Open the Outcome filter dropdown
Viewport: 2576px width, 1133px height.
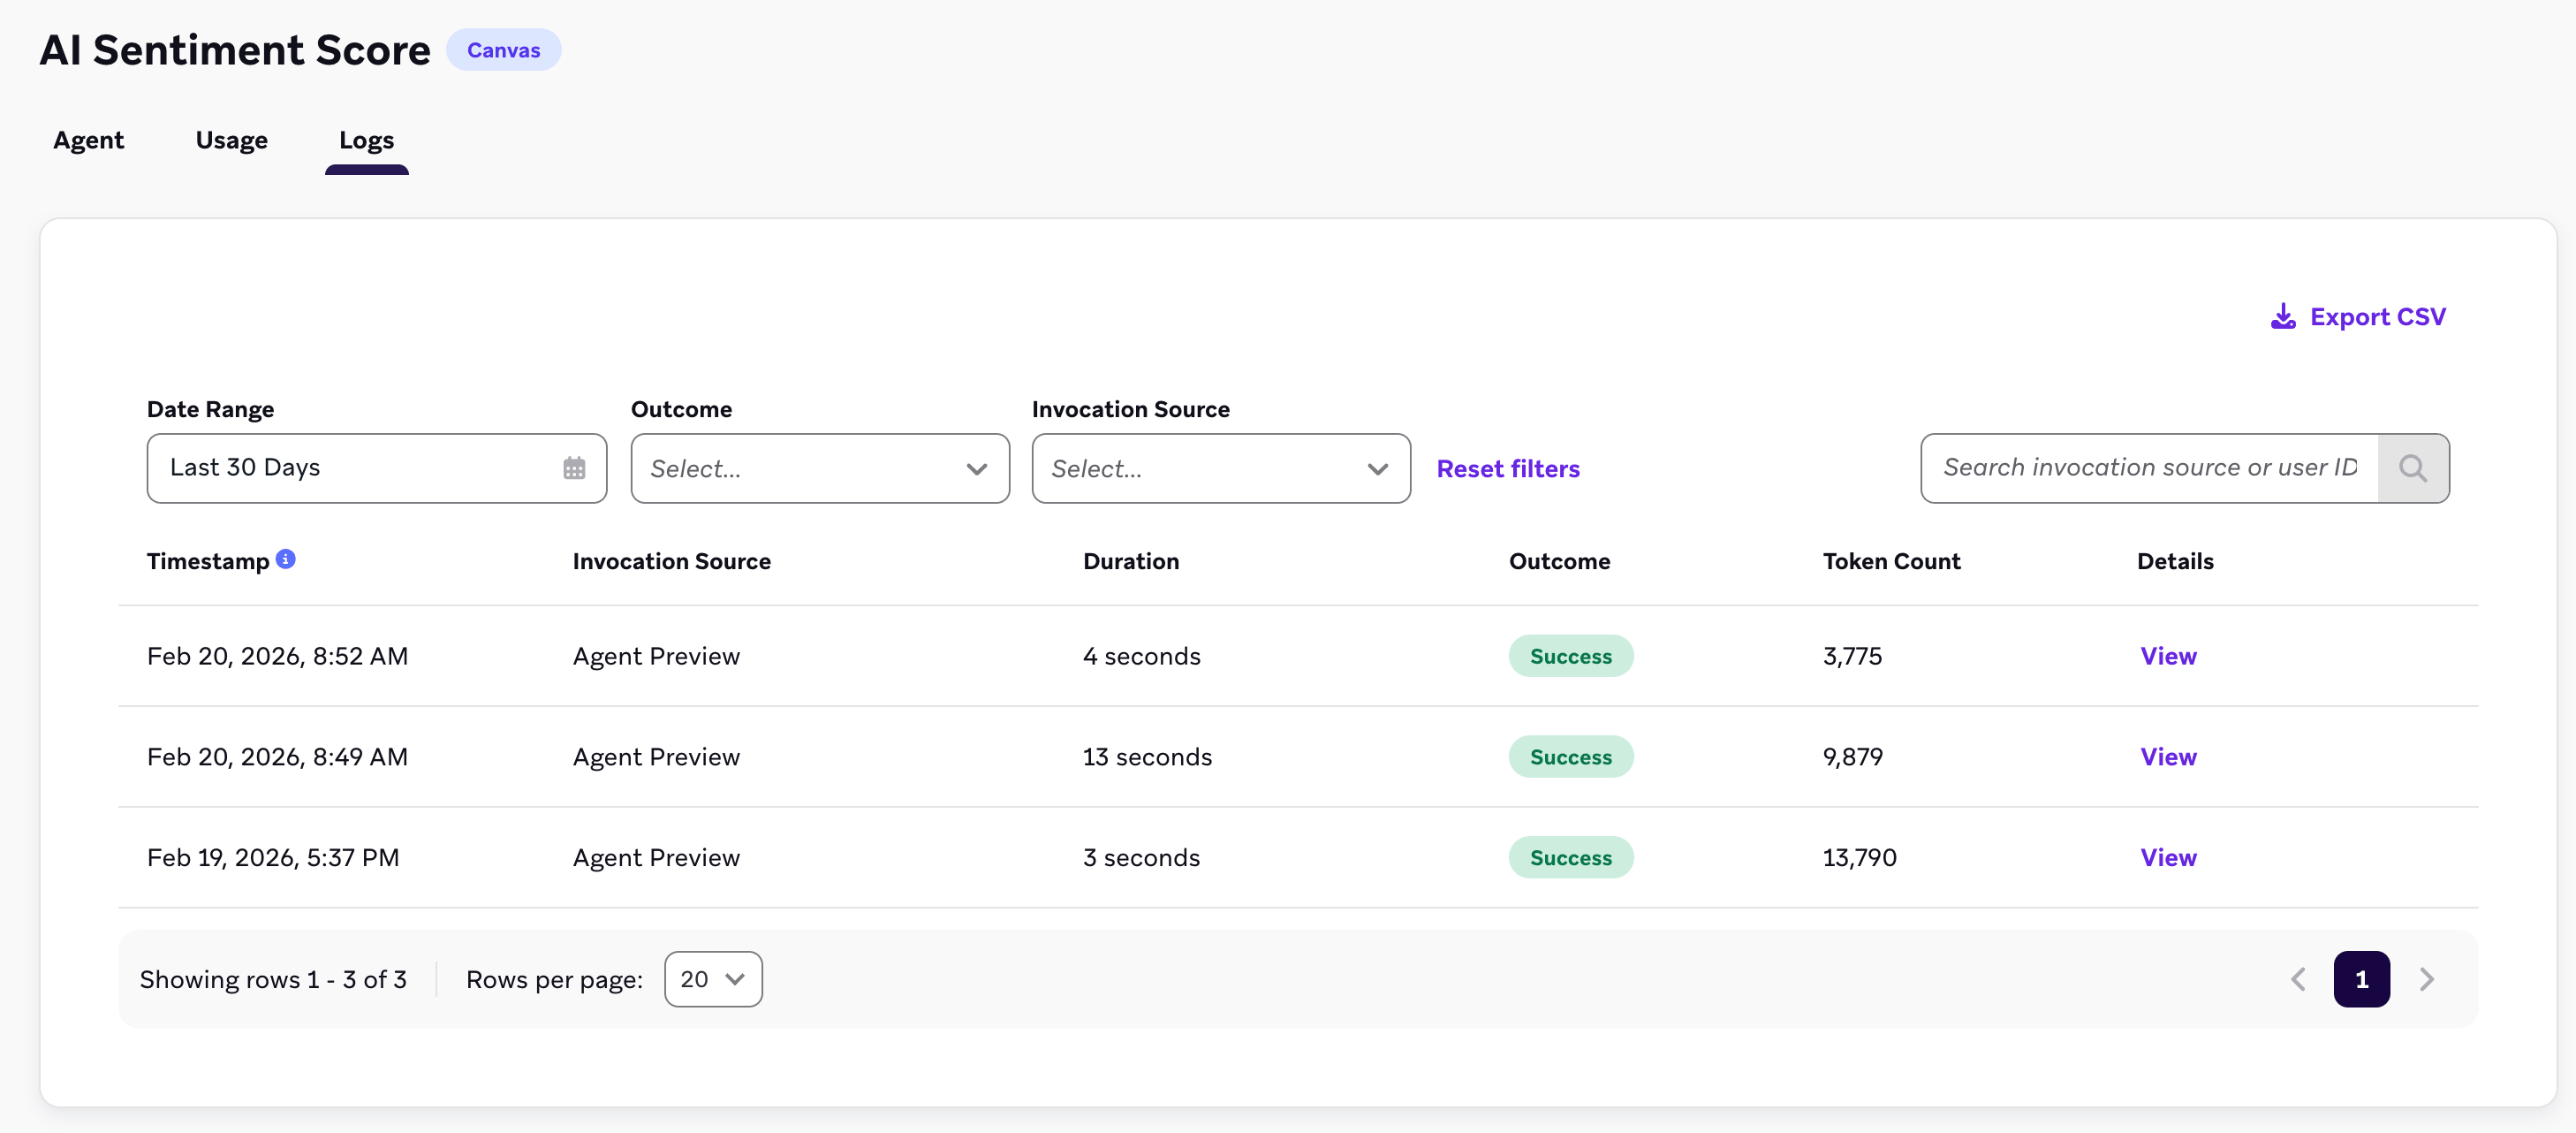pyautogui.click(x=819, y=468)
